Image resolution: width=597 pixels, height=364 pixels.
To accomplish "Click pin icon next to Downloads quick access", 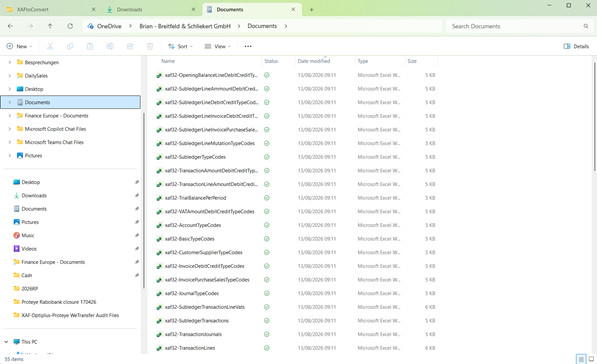I will coord(137,195).
